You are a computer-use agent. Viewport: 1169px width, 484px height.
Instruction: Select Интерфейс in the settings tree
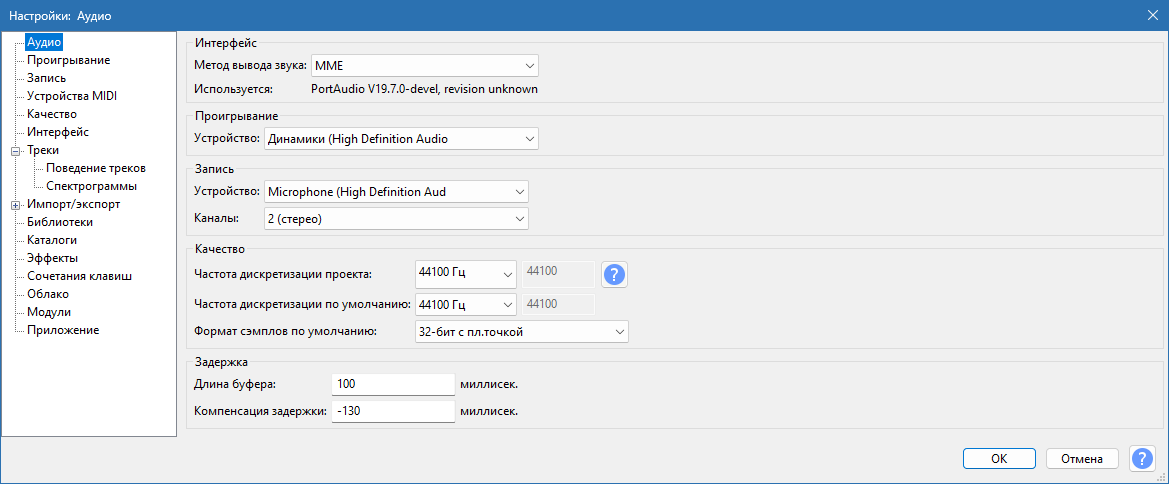point(57,132)
